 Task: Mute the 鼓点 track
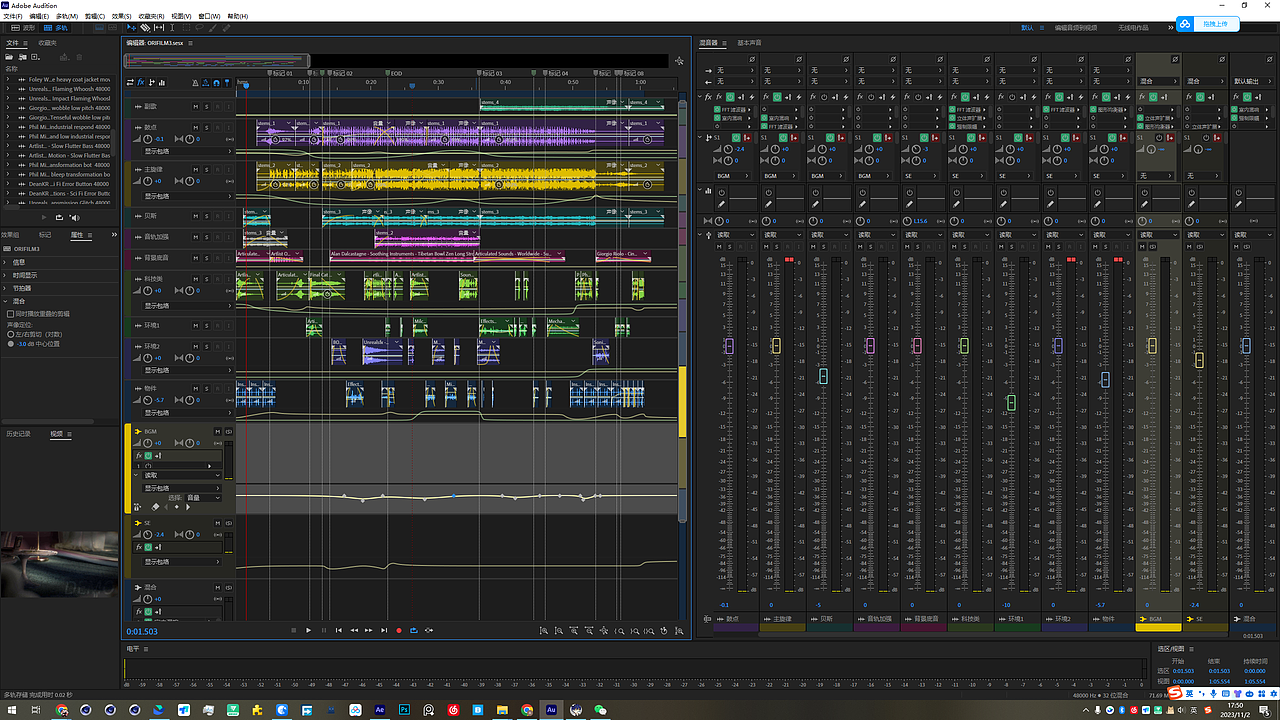pyautogui.click(x=196, y=127)
